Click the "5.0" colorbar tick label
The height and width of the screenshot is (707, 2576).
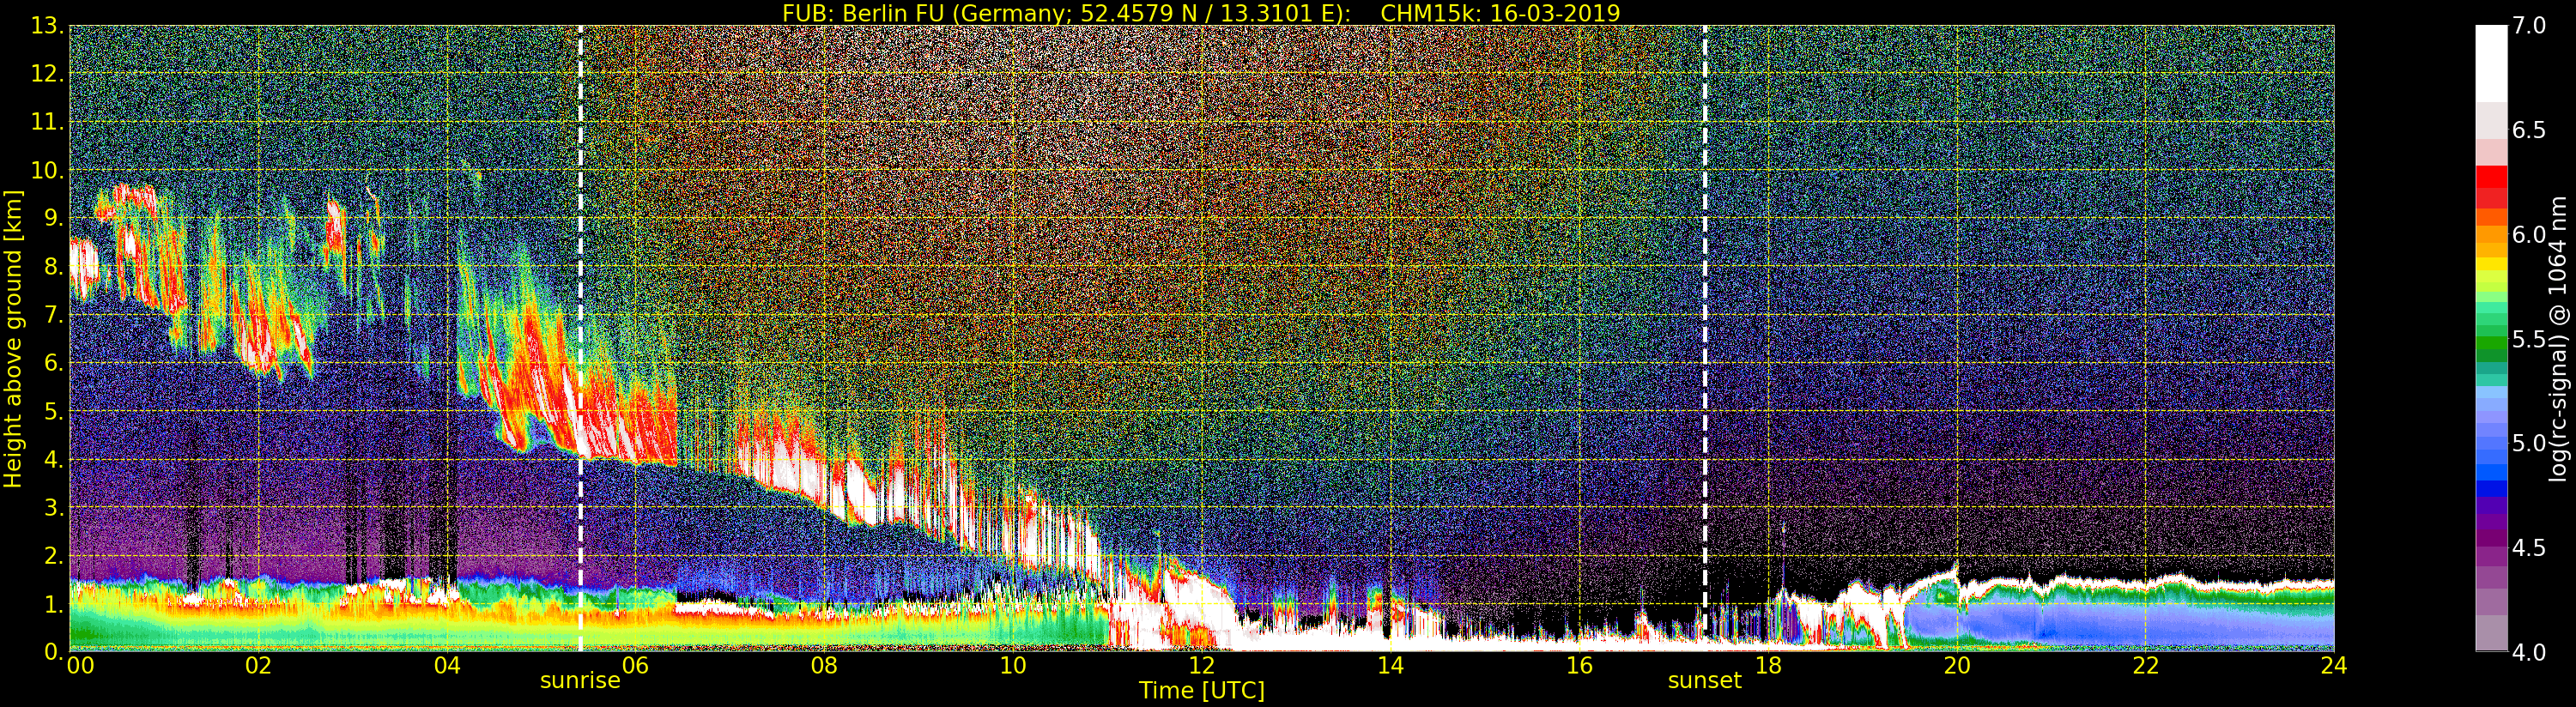(x=2529, y=443)
